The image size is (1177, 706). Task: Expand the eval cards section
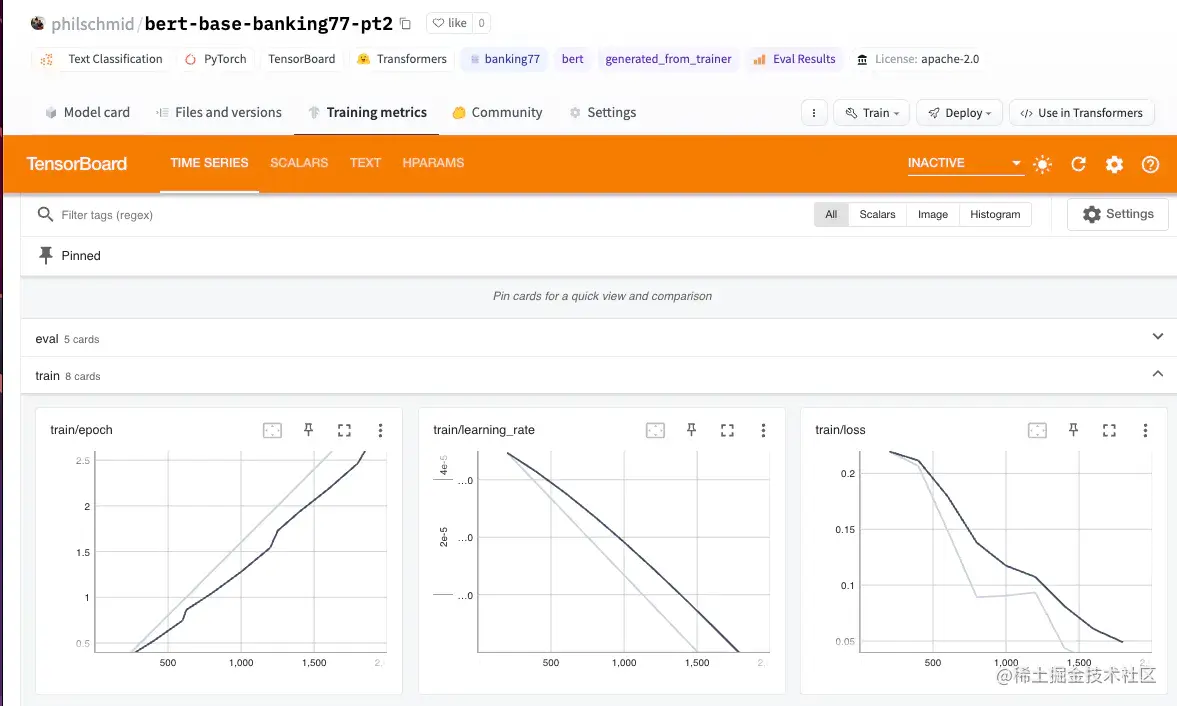pyautogui.click(x=1157, y=337)
